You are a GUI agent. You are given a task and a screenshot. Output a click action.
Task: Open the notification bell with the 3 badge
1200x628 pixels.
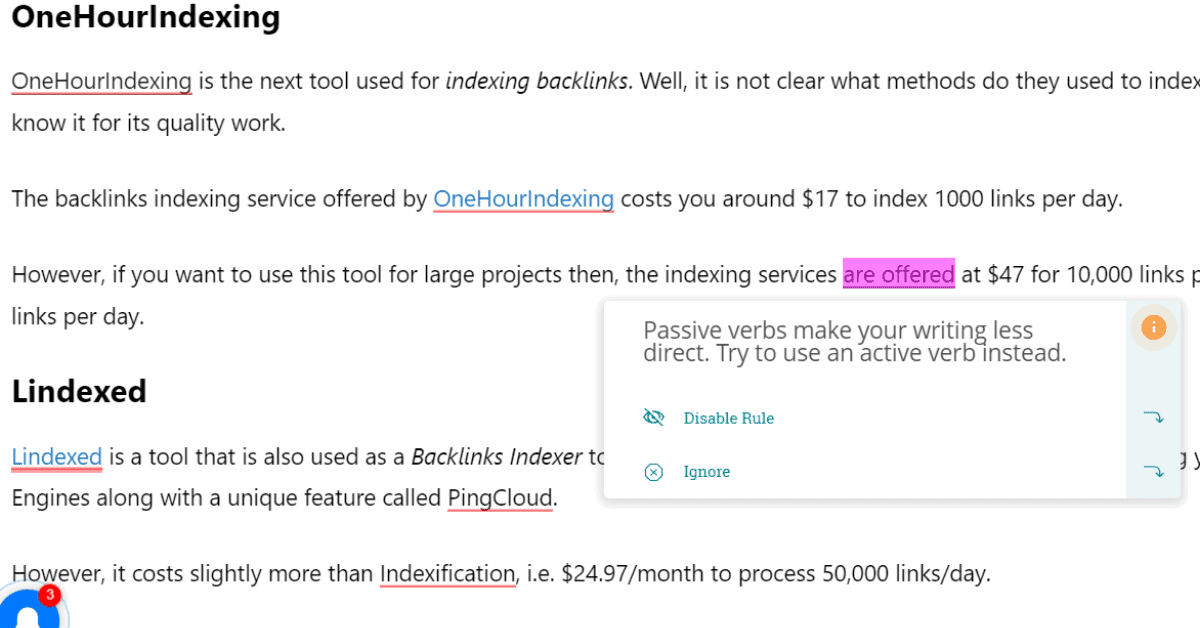click(x=28, y=610)
